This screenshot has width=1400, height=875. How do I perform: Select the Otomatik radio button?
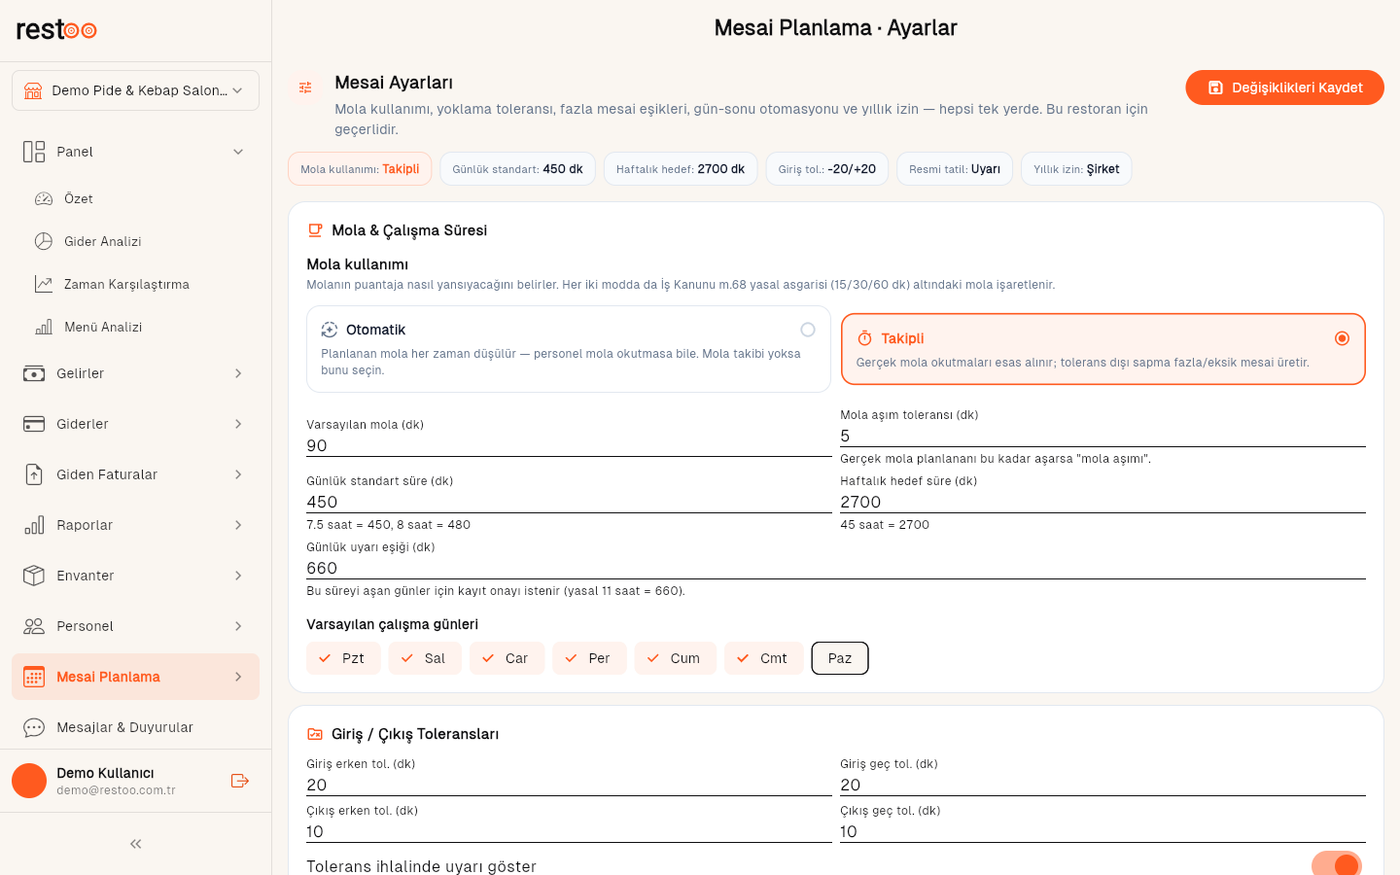click(808, 330)
